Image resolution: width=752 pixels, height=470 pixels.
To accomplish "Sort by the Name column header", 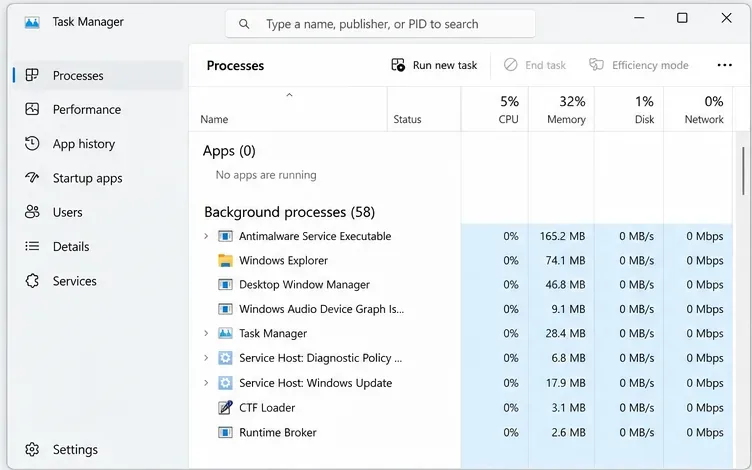I will point(289,109).
